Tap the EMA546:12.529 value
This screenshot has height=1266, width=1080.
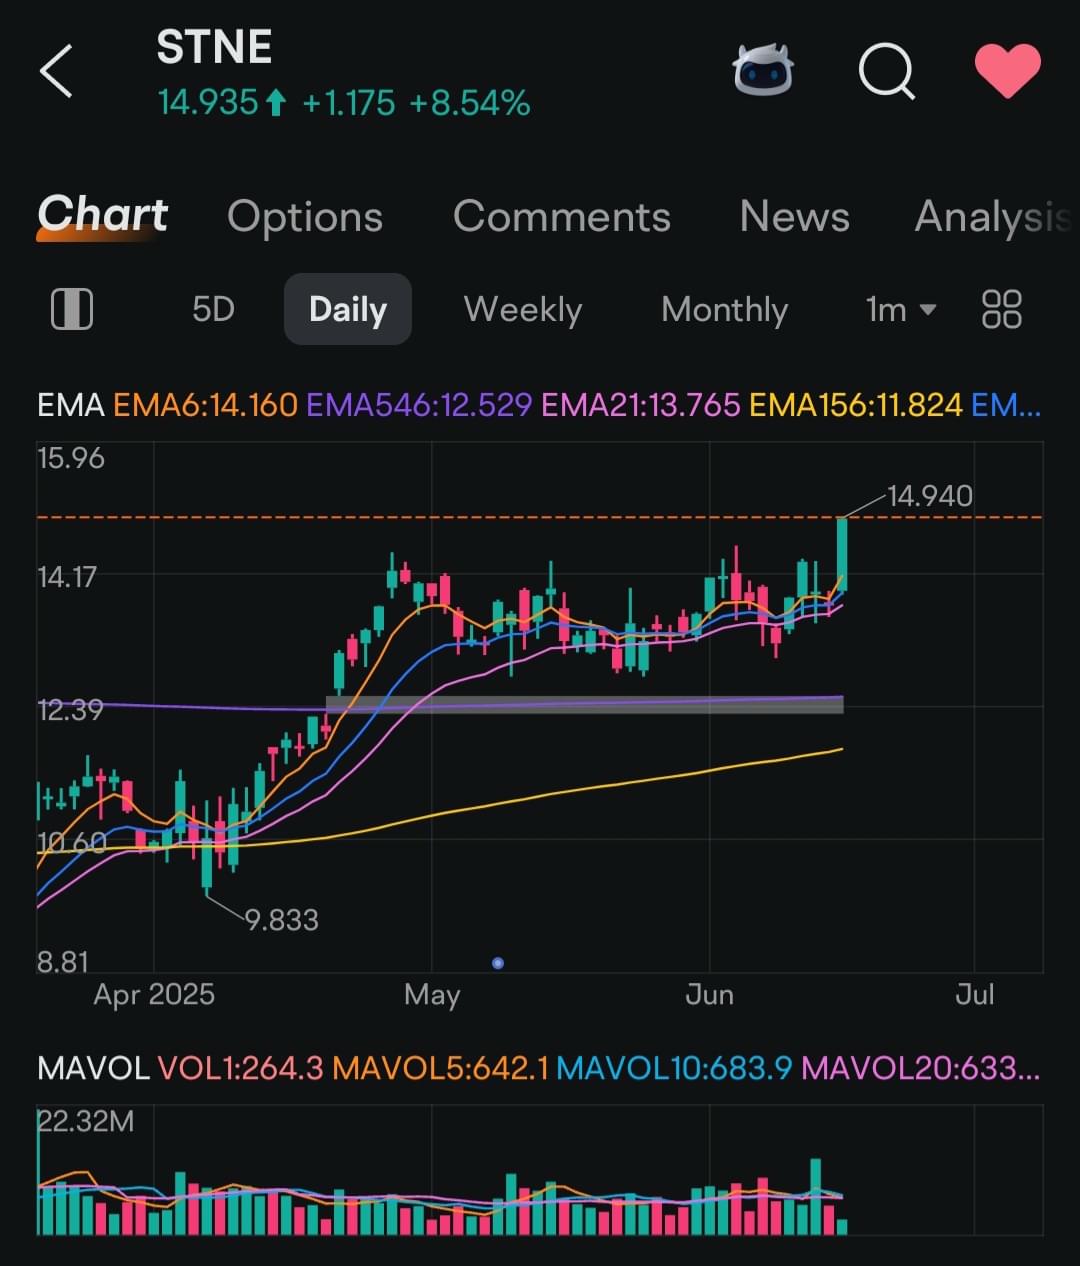[x=419, y=405]
